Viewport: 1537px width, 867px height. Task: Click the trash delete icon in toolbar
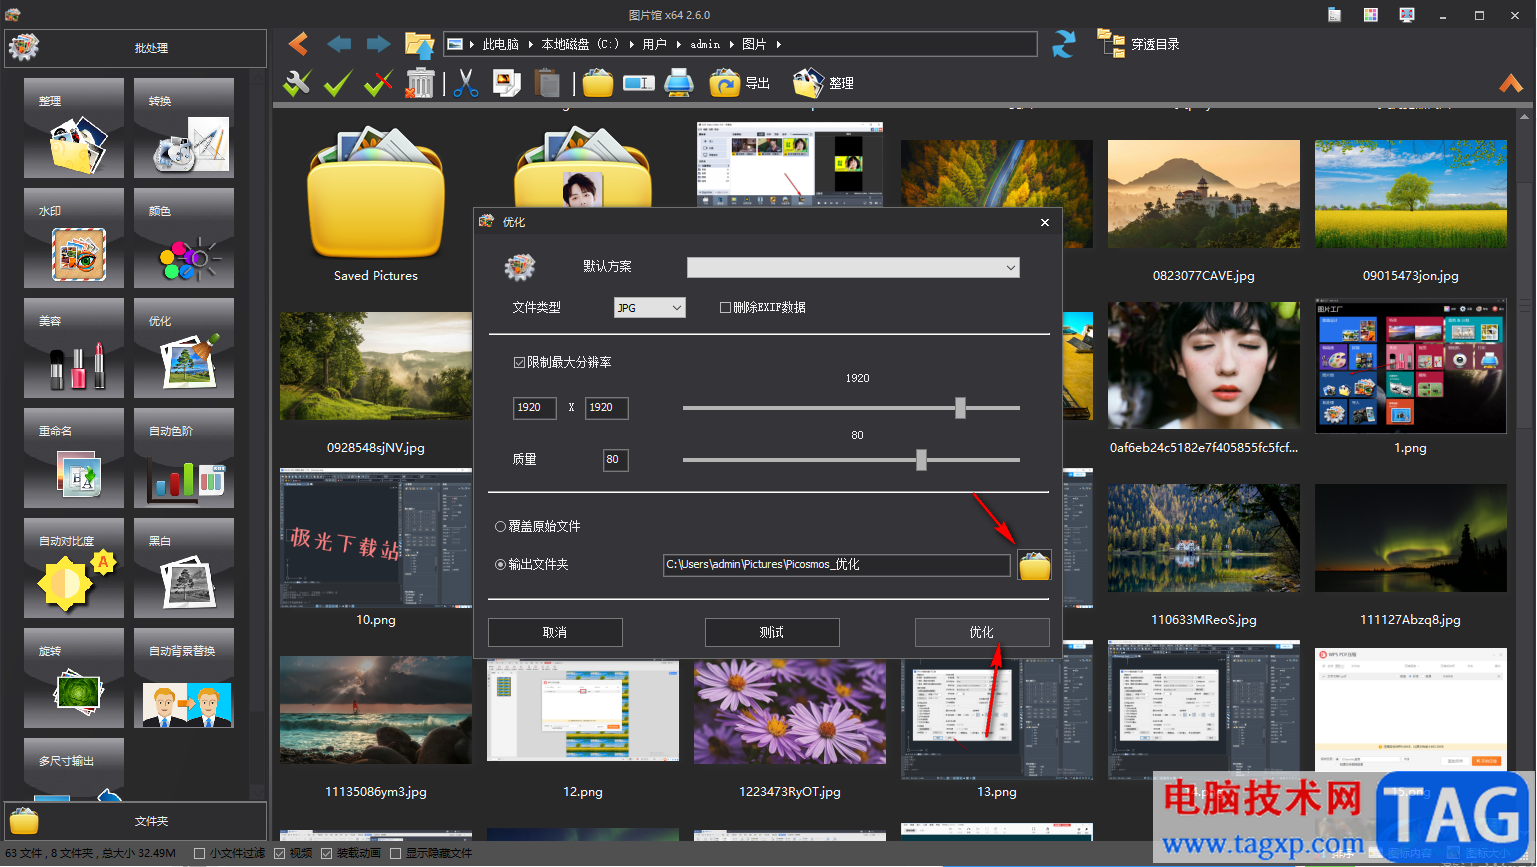click(420, 84)
